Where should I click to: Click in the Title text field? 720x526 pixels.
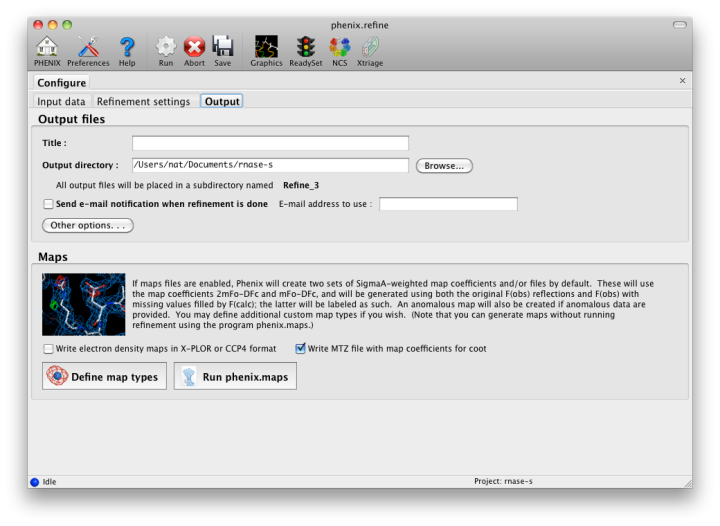pyautogui.click(x=270, y=143)
